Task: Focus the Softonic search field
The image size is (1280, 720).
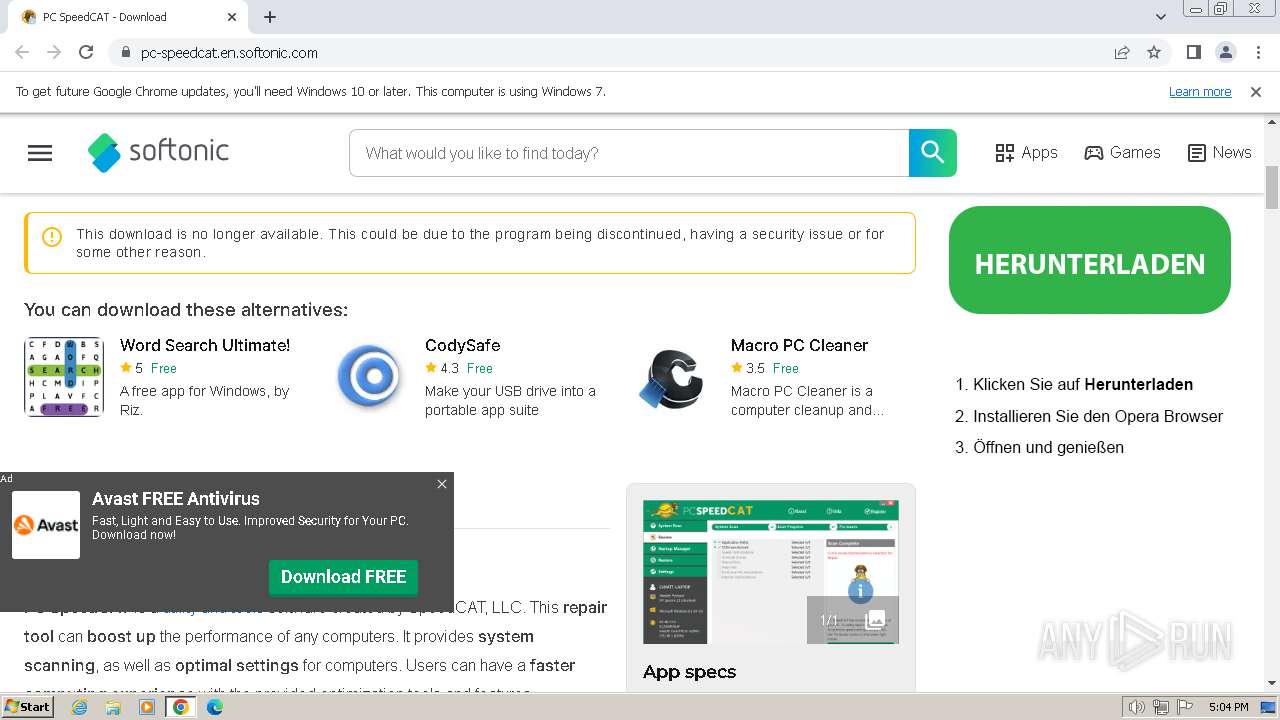Action: pos(629,153)
